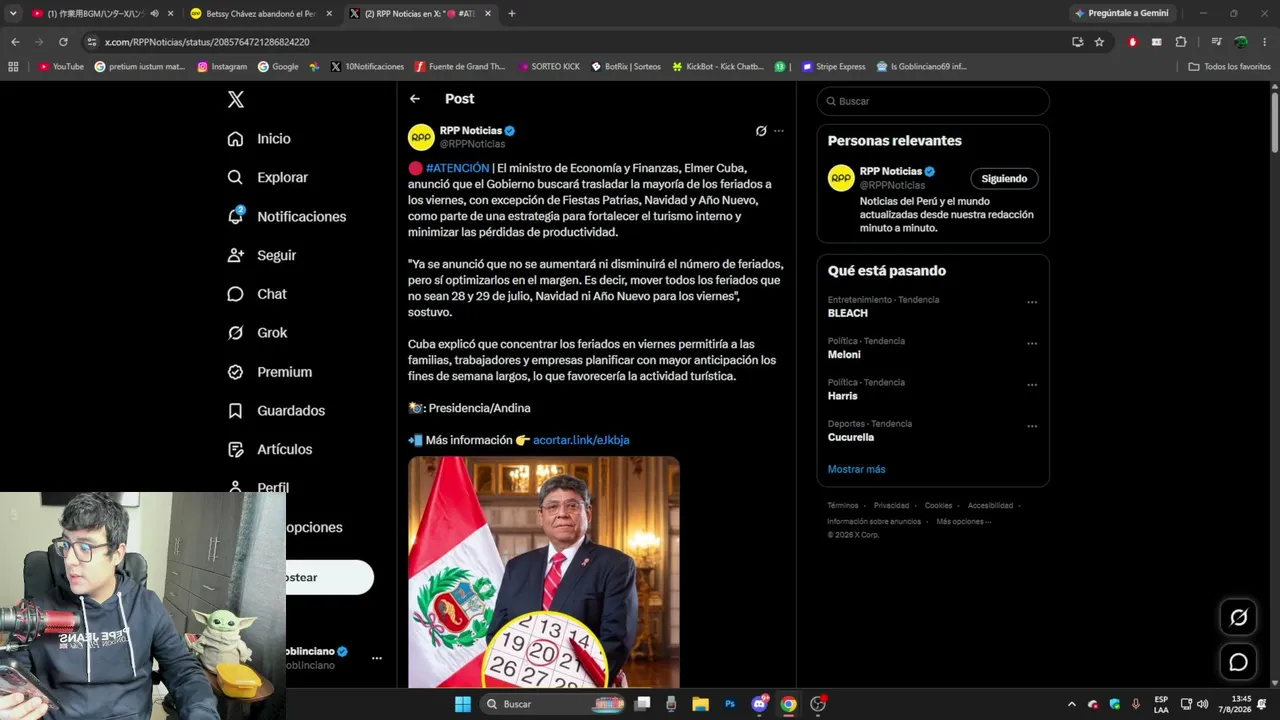Open the acortar.link/eJkbja link

581,440
